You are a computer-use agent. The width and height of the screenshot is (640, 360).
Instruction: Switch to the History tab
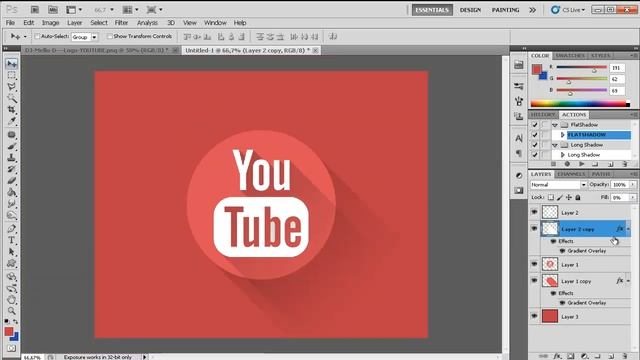(543, 115)
